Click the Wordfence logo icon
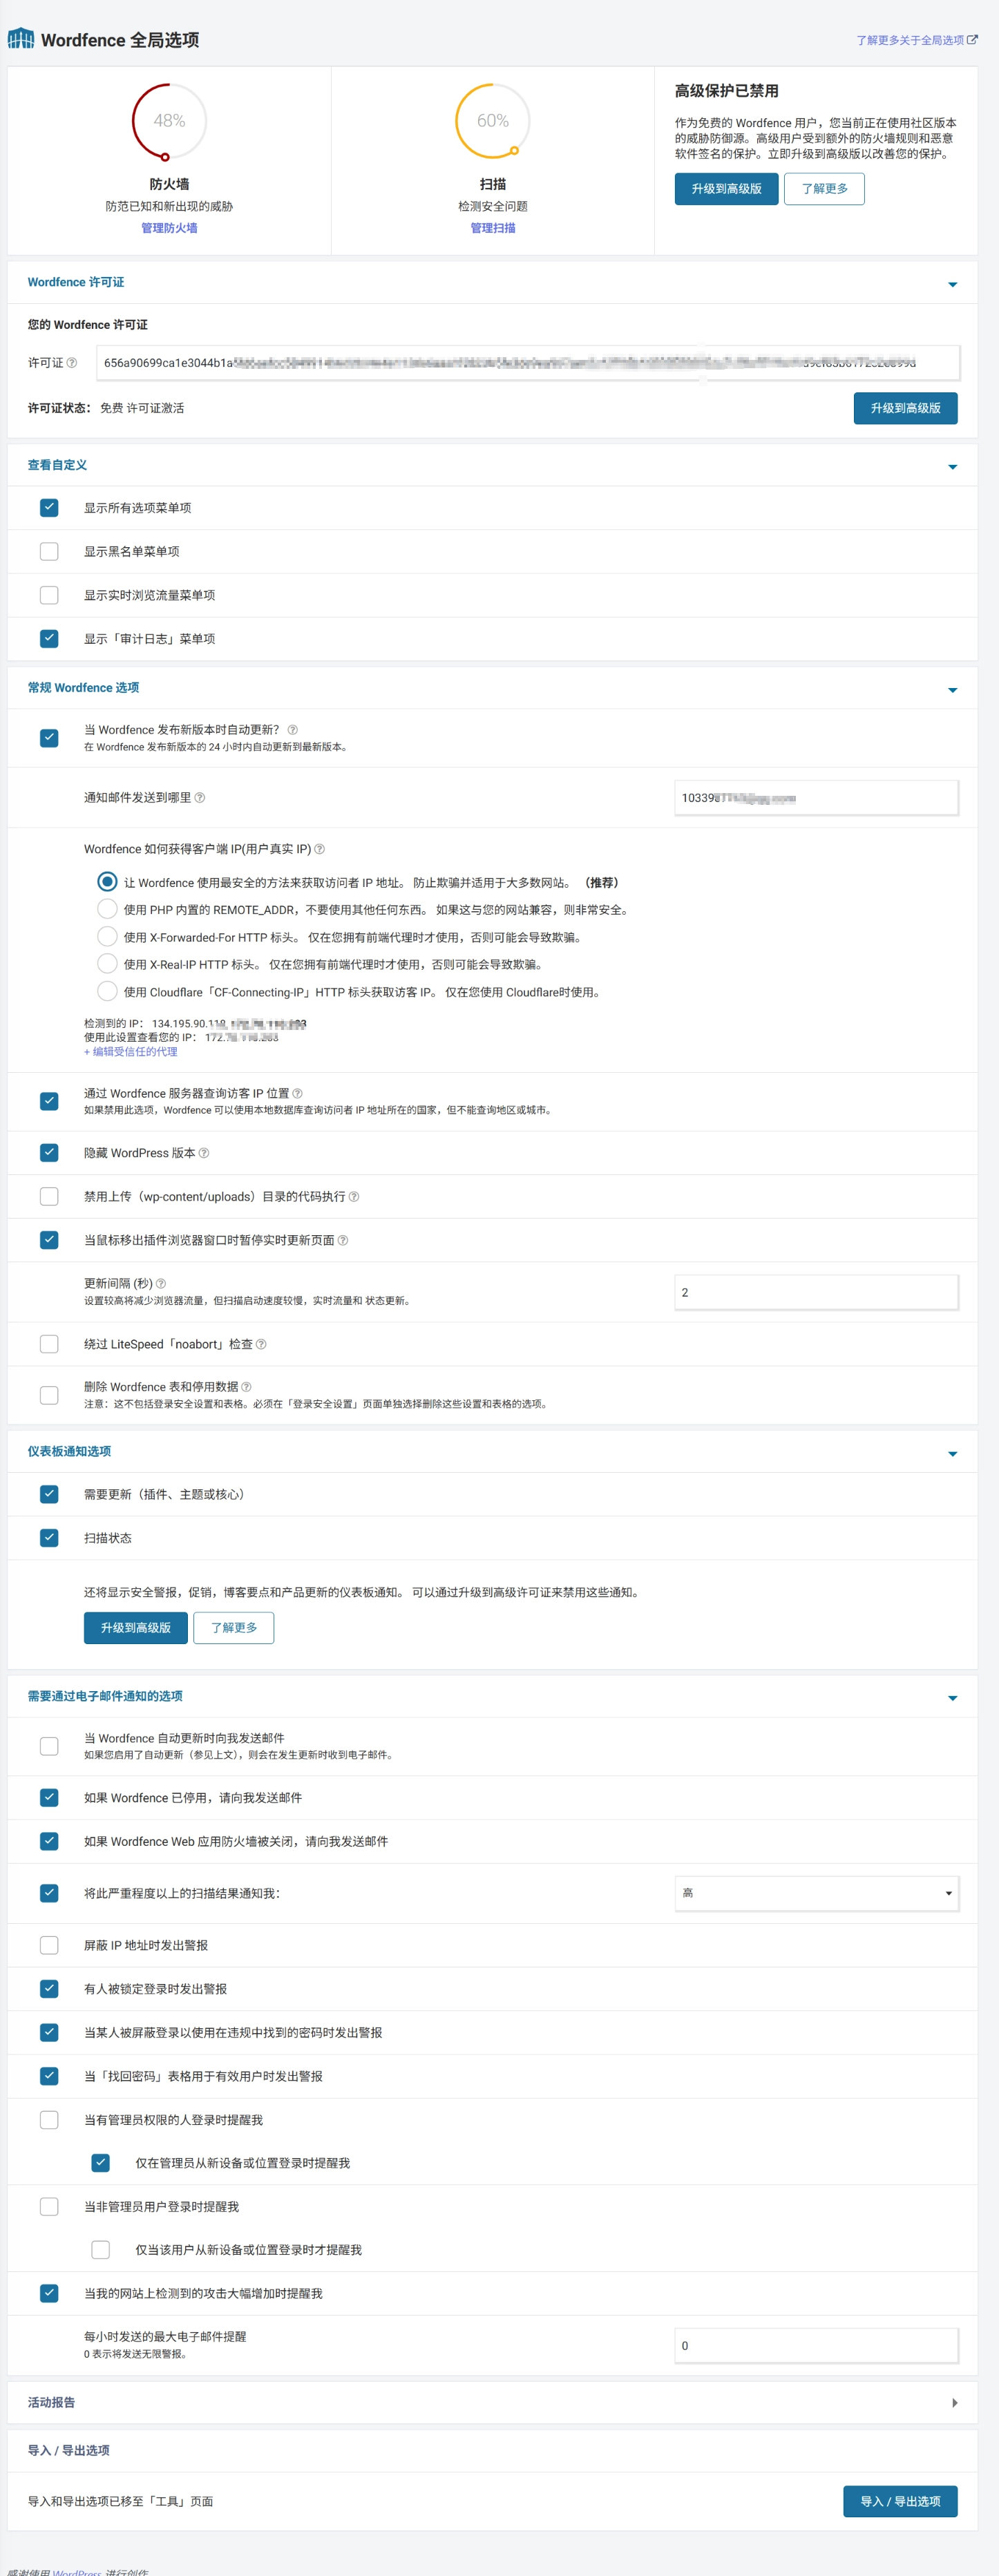 (x=21, y=39)
